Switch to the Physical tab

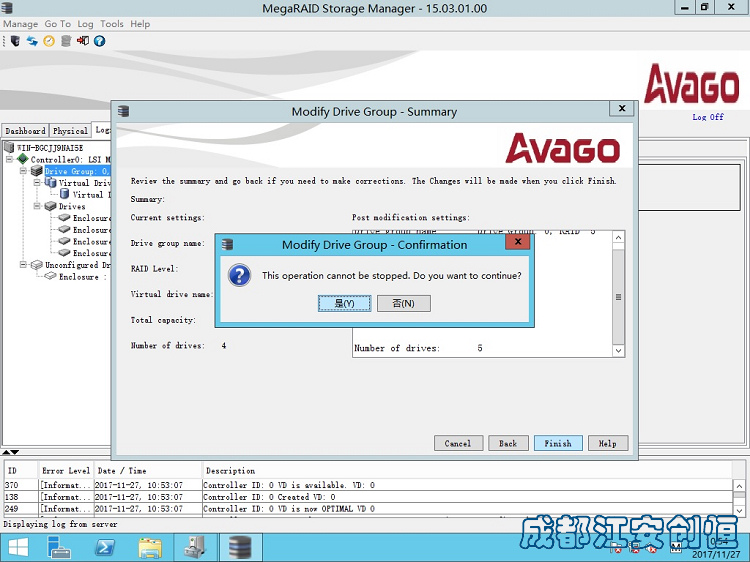pos(70,131)
